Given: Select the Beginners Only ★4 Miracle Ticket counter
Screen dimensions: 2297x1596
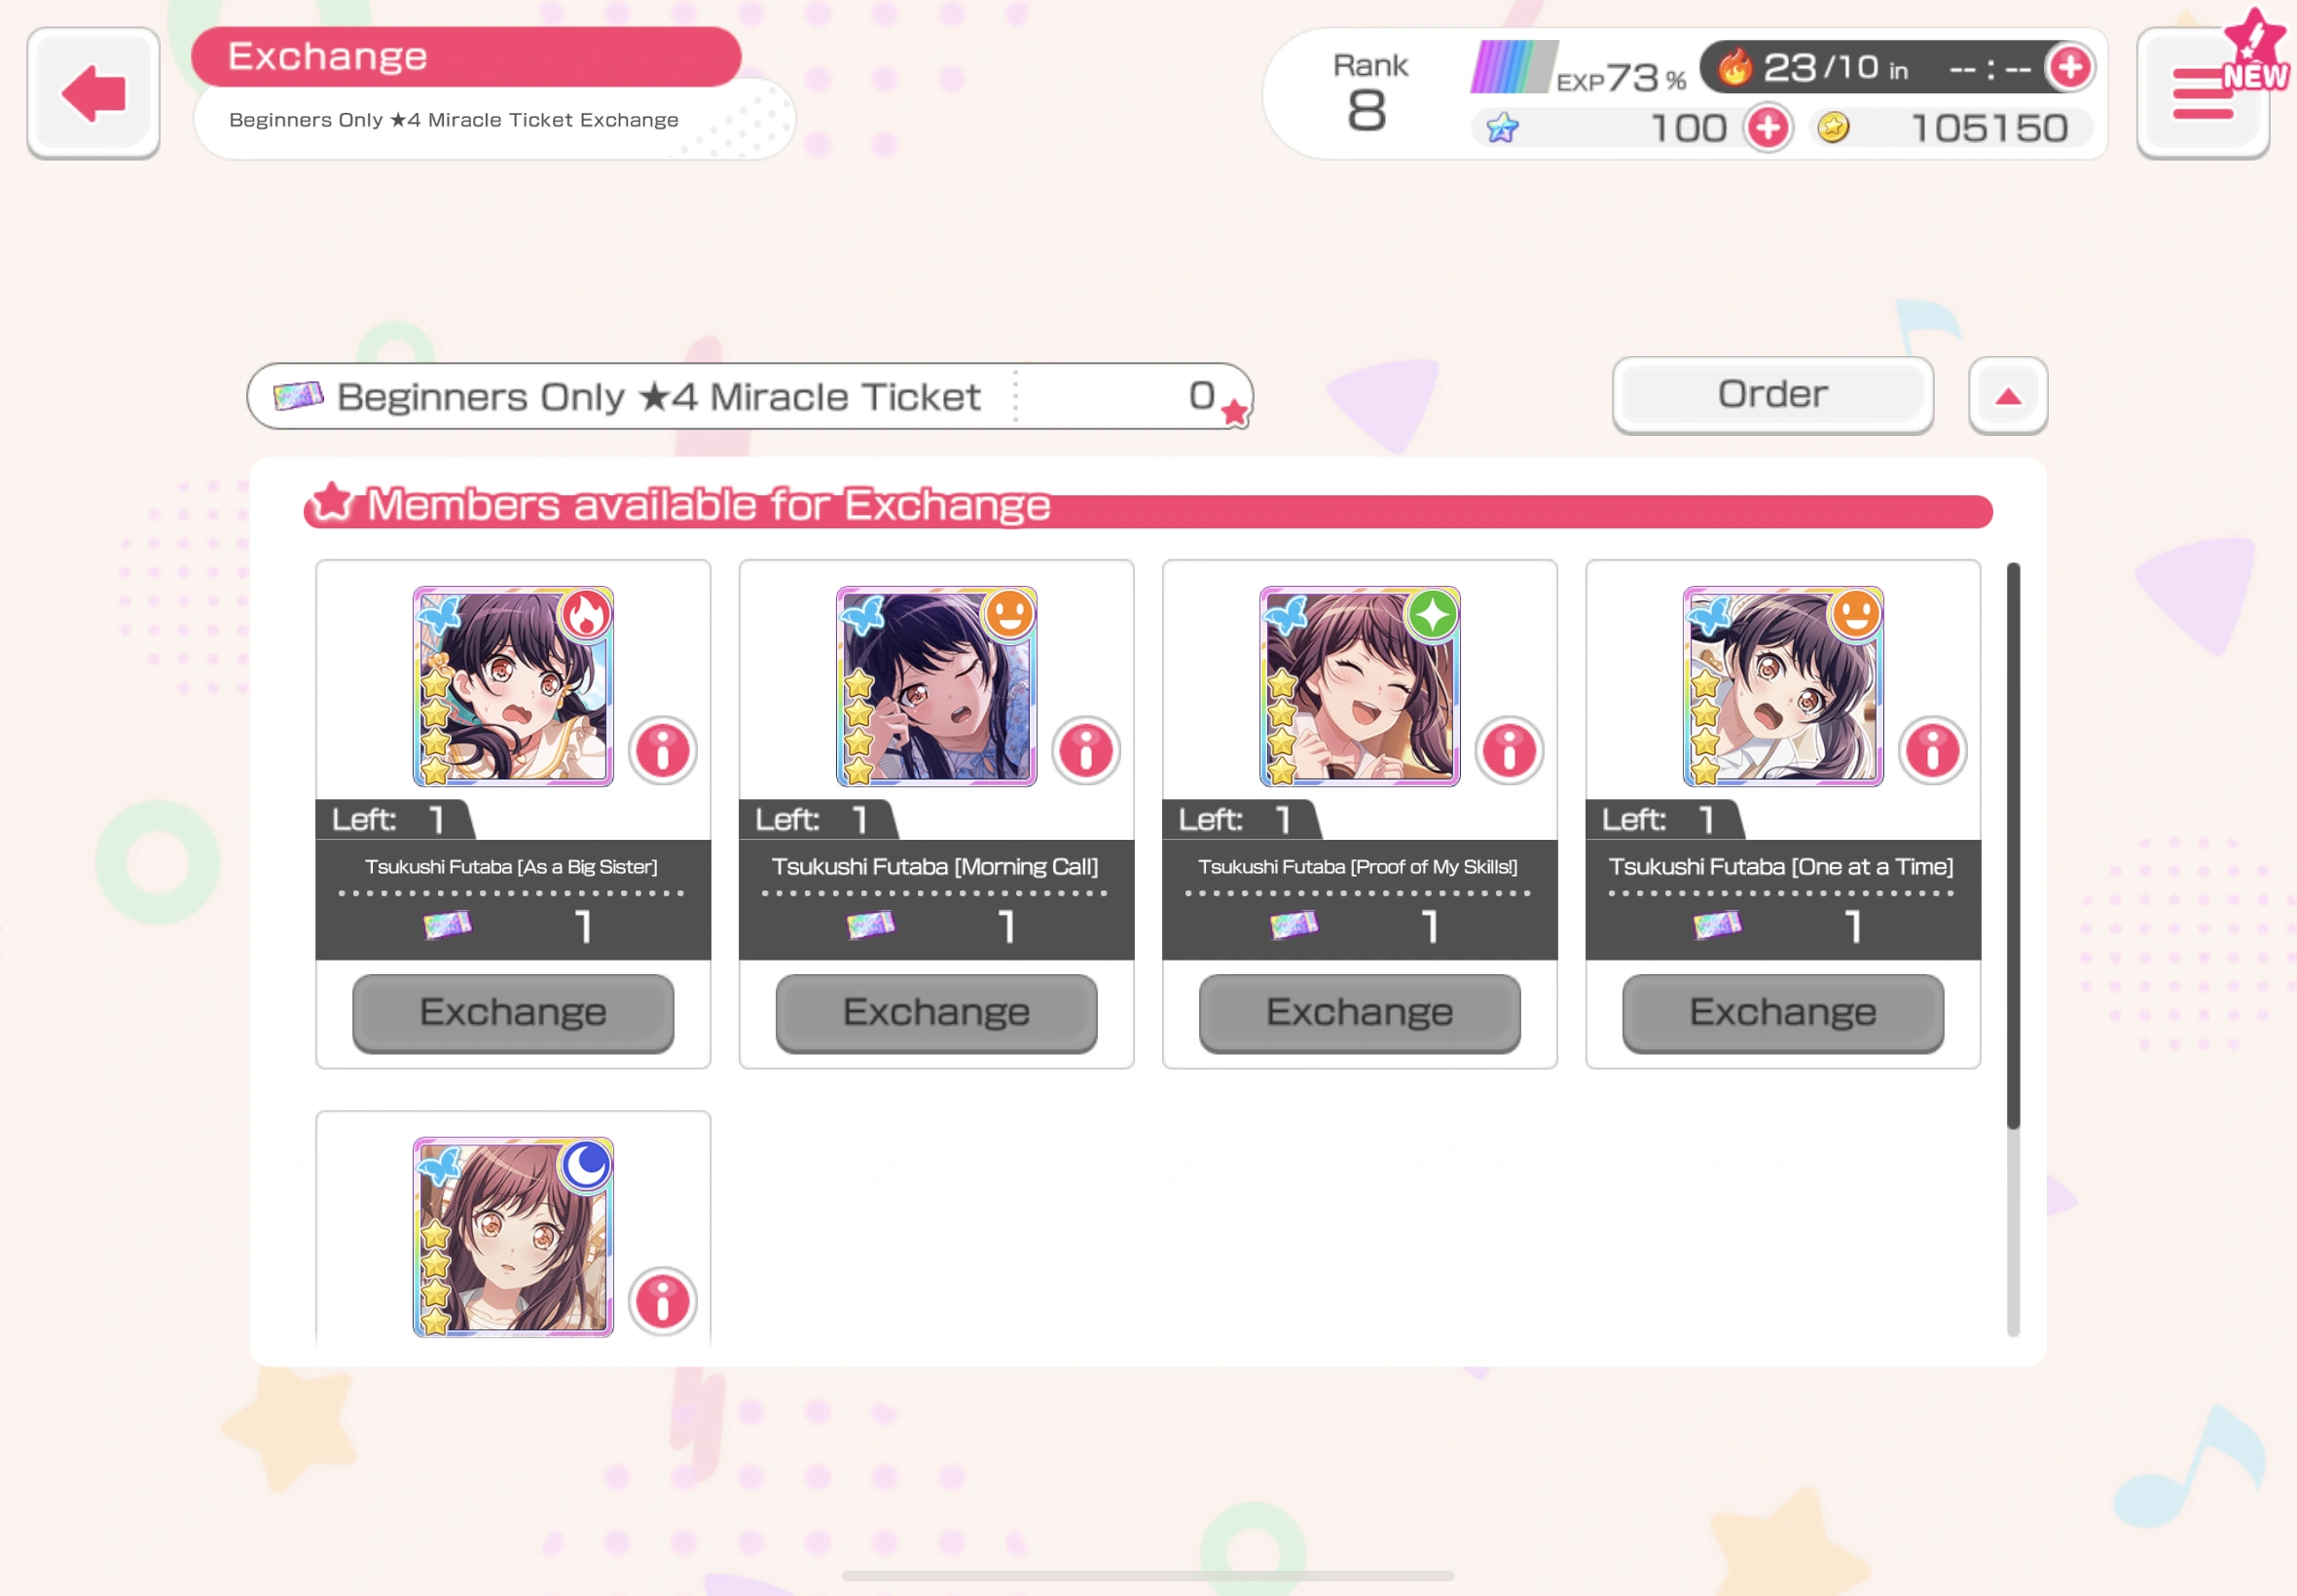Looking at the screenshot, I should (750, 396).
